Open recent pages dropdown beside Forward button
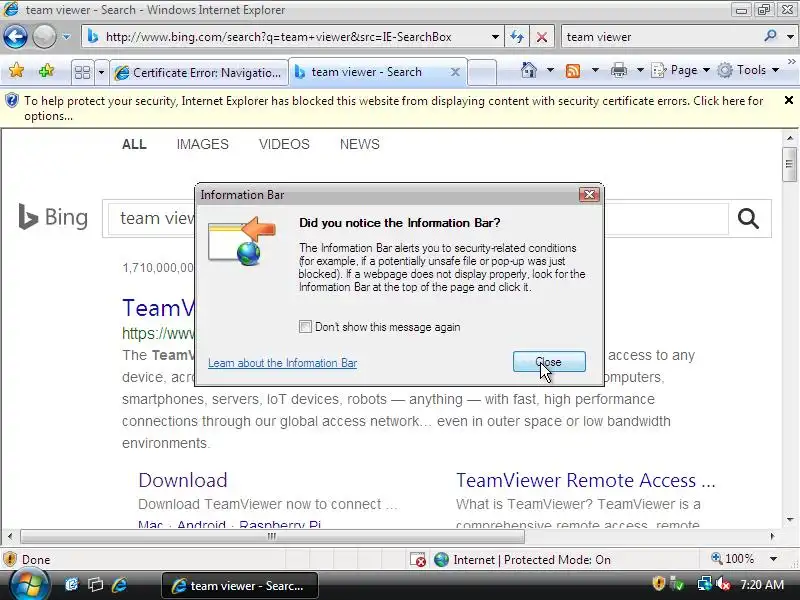Viewport: 800px width, 600px height. [66, 37]
